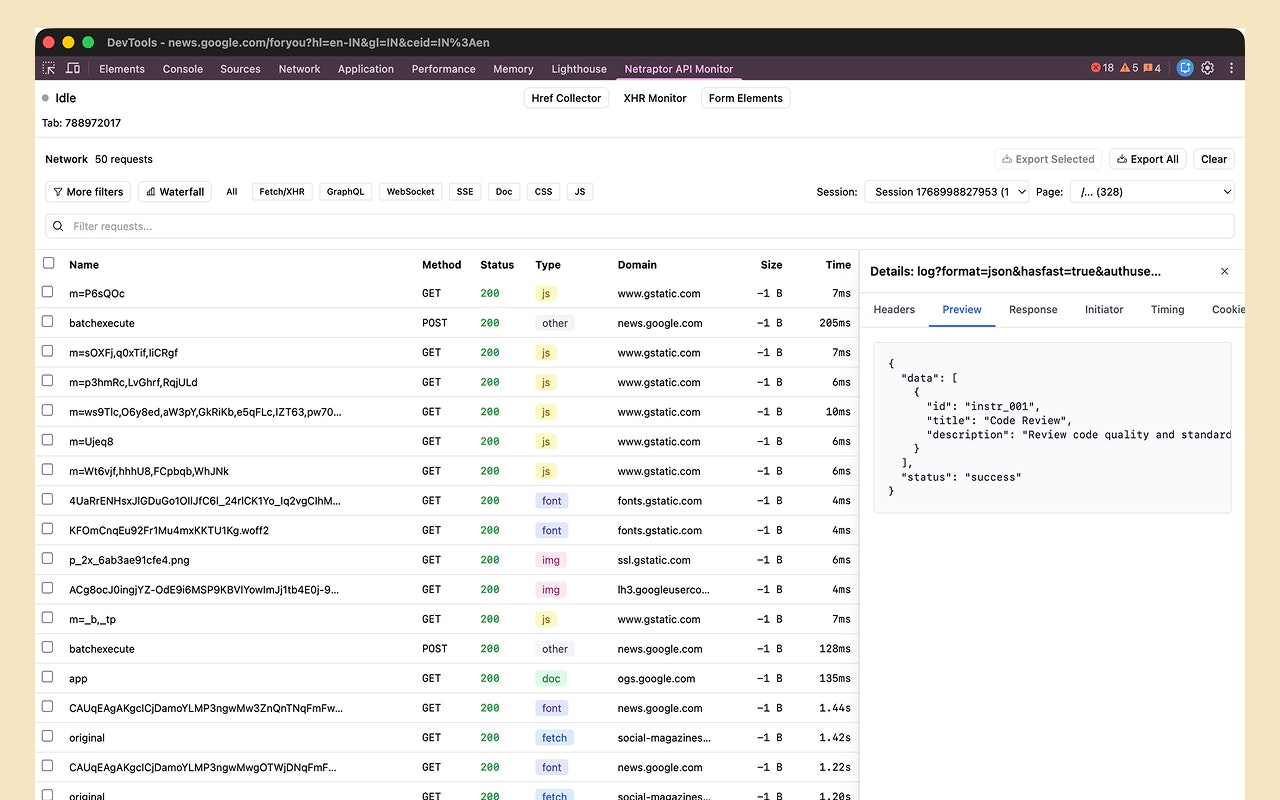The image size is (1280, 800).
Task: Switch to the Netraptor API Monitor tab
Action: pos(679,68)
